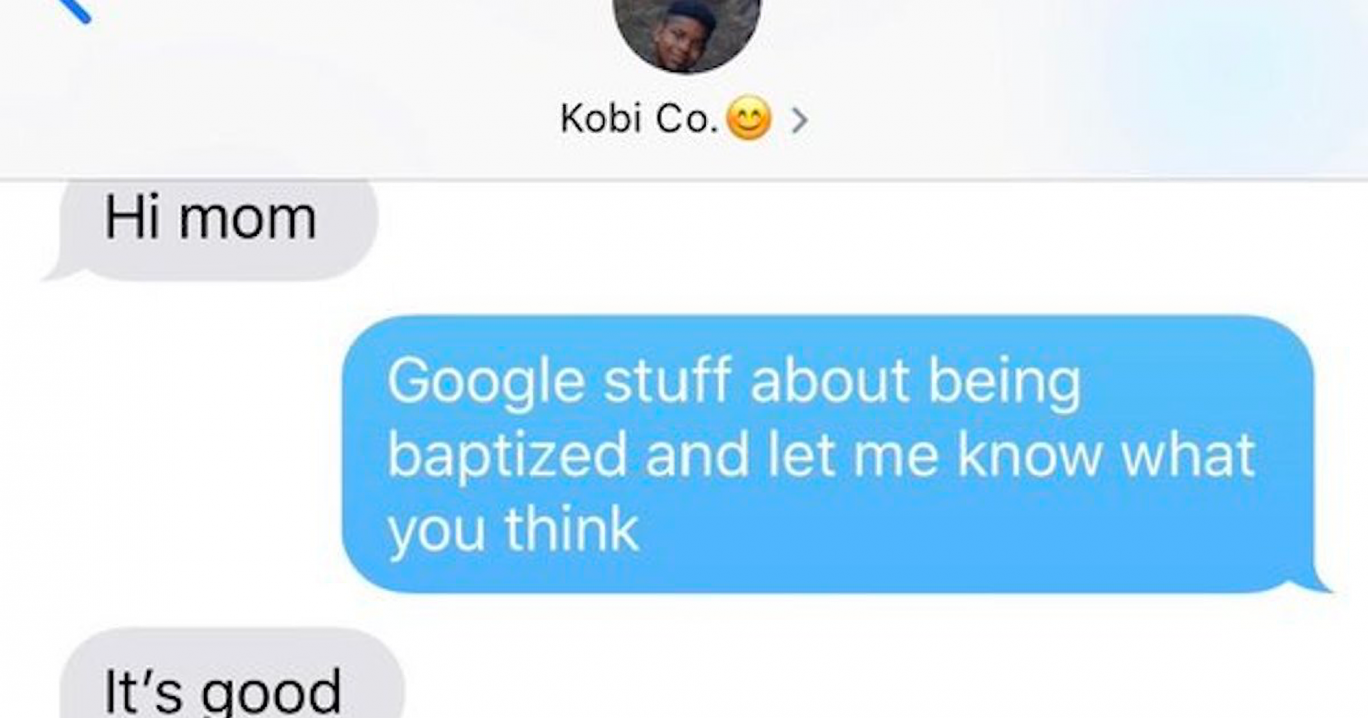Tap the blue back arrow

[73, 9]
